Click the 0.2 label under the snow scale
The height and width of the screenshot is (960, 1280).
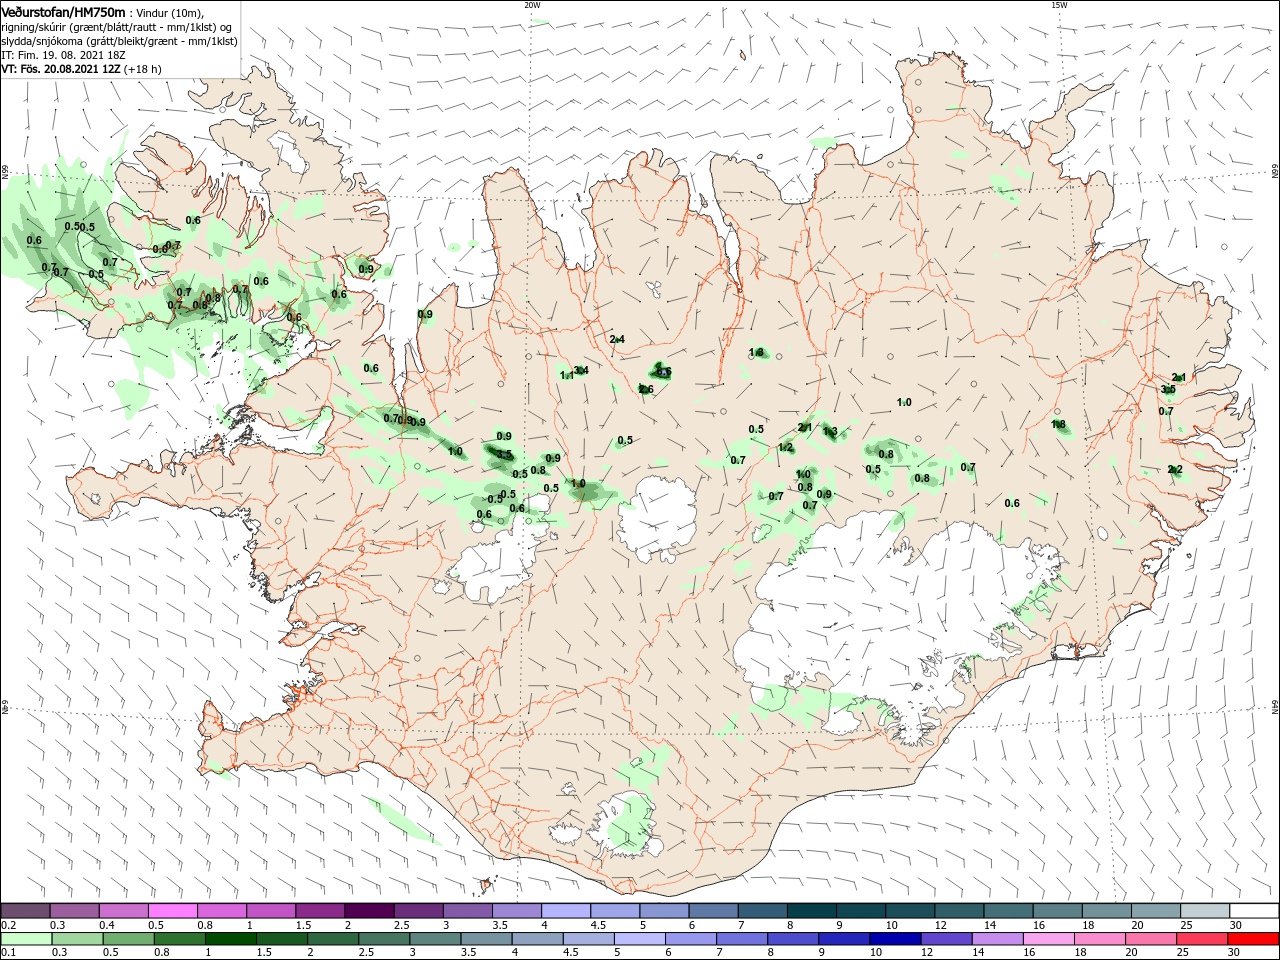click(8, 925)
